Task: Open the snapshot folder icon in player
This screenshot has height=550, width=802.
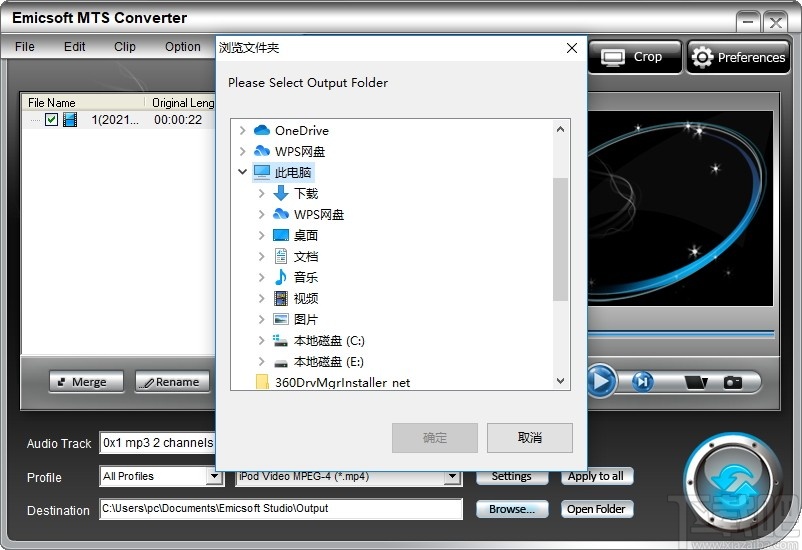Action: click(x=696, y=382)
